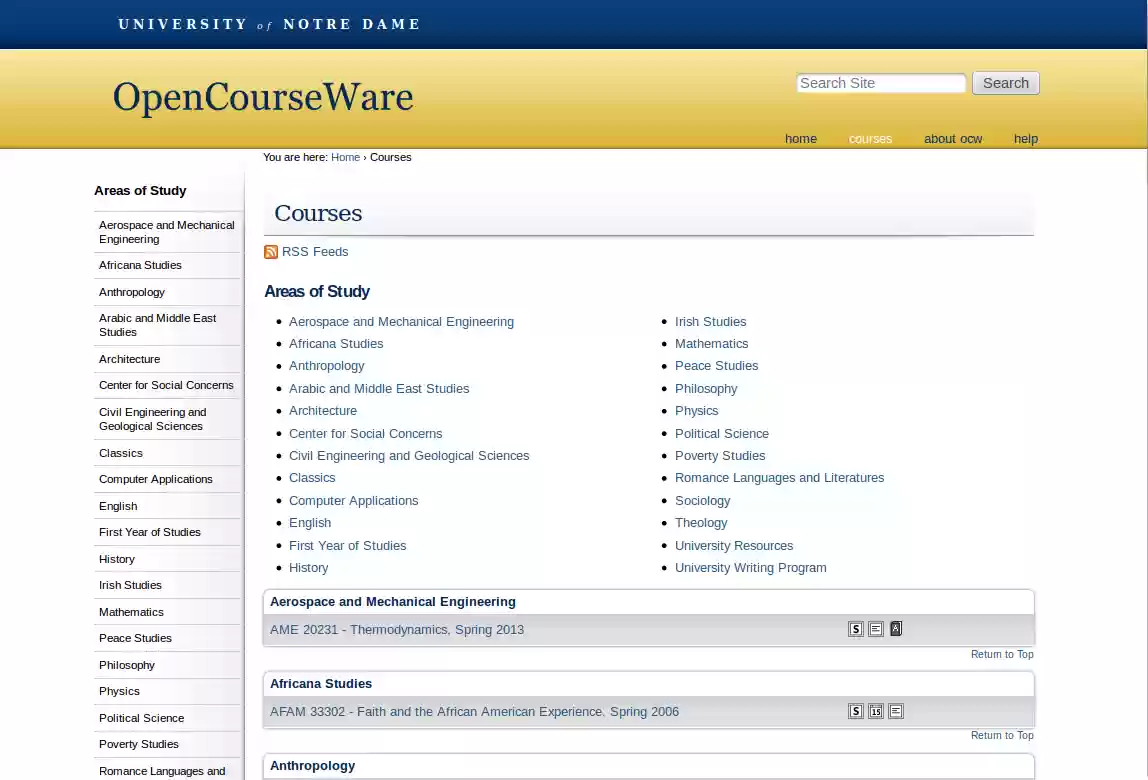The image size is (1148, 780).
Task: Click the calendar icon next to AFAM 33302
Action: coord(876,711)
